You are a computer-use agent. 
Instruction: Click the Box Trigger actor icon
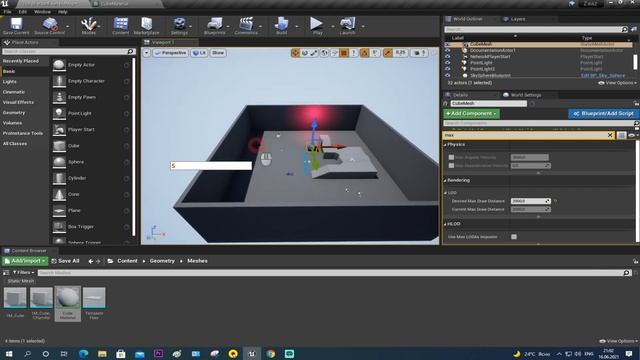pos(59,227)
